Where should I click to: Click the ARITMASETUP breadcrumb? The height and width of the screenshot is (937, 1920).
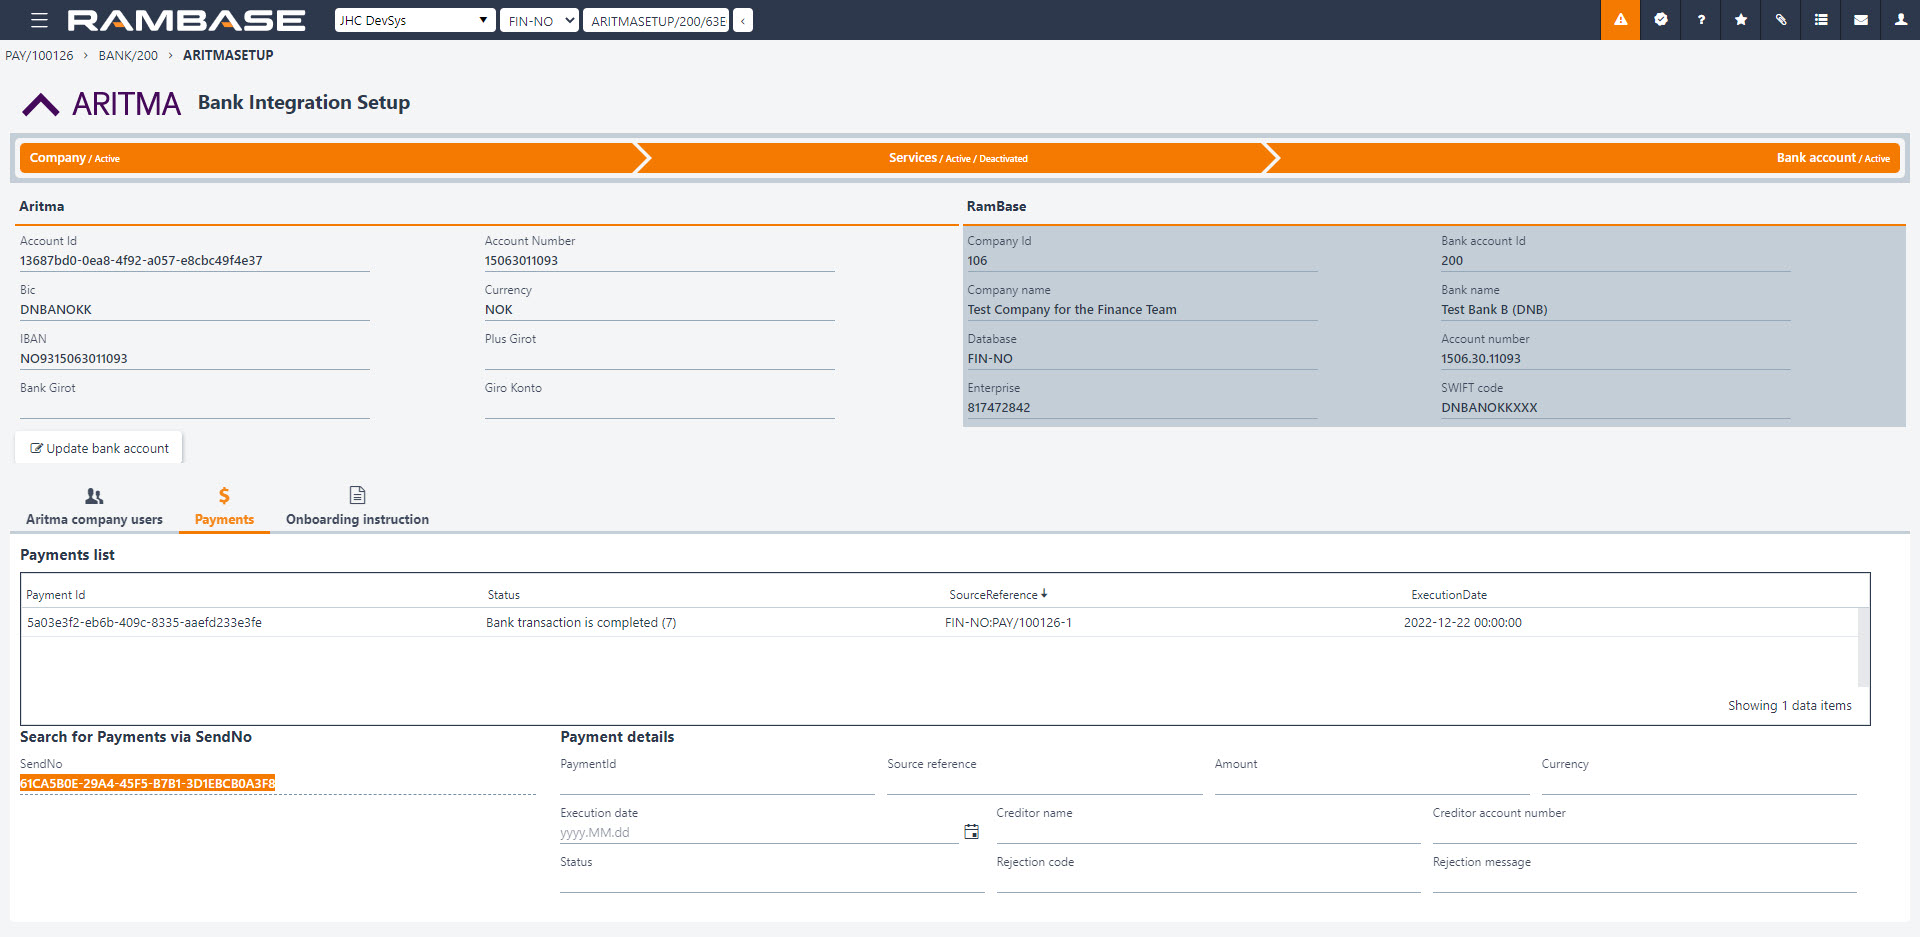228,55
